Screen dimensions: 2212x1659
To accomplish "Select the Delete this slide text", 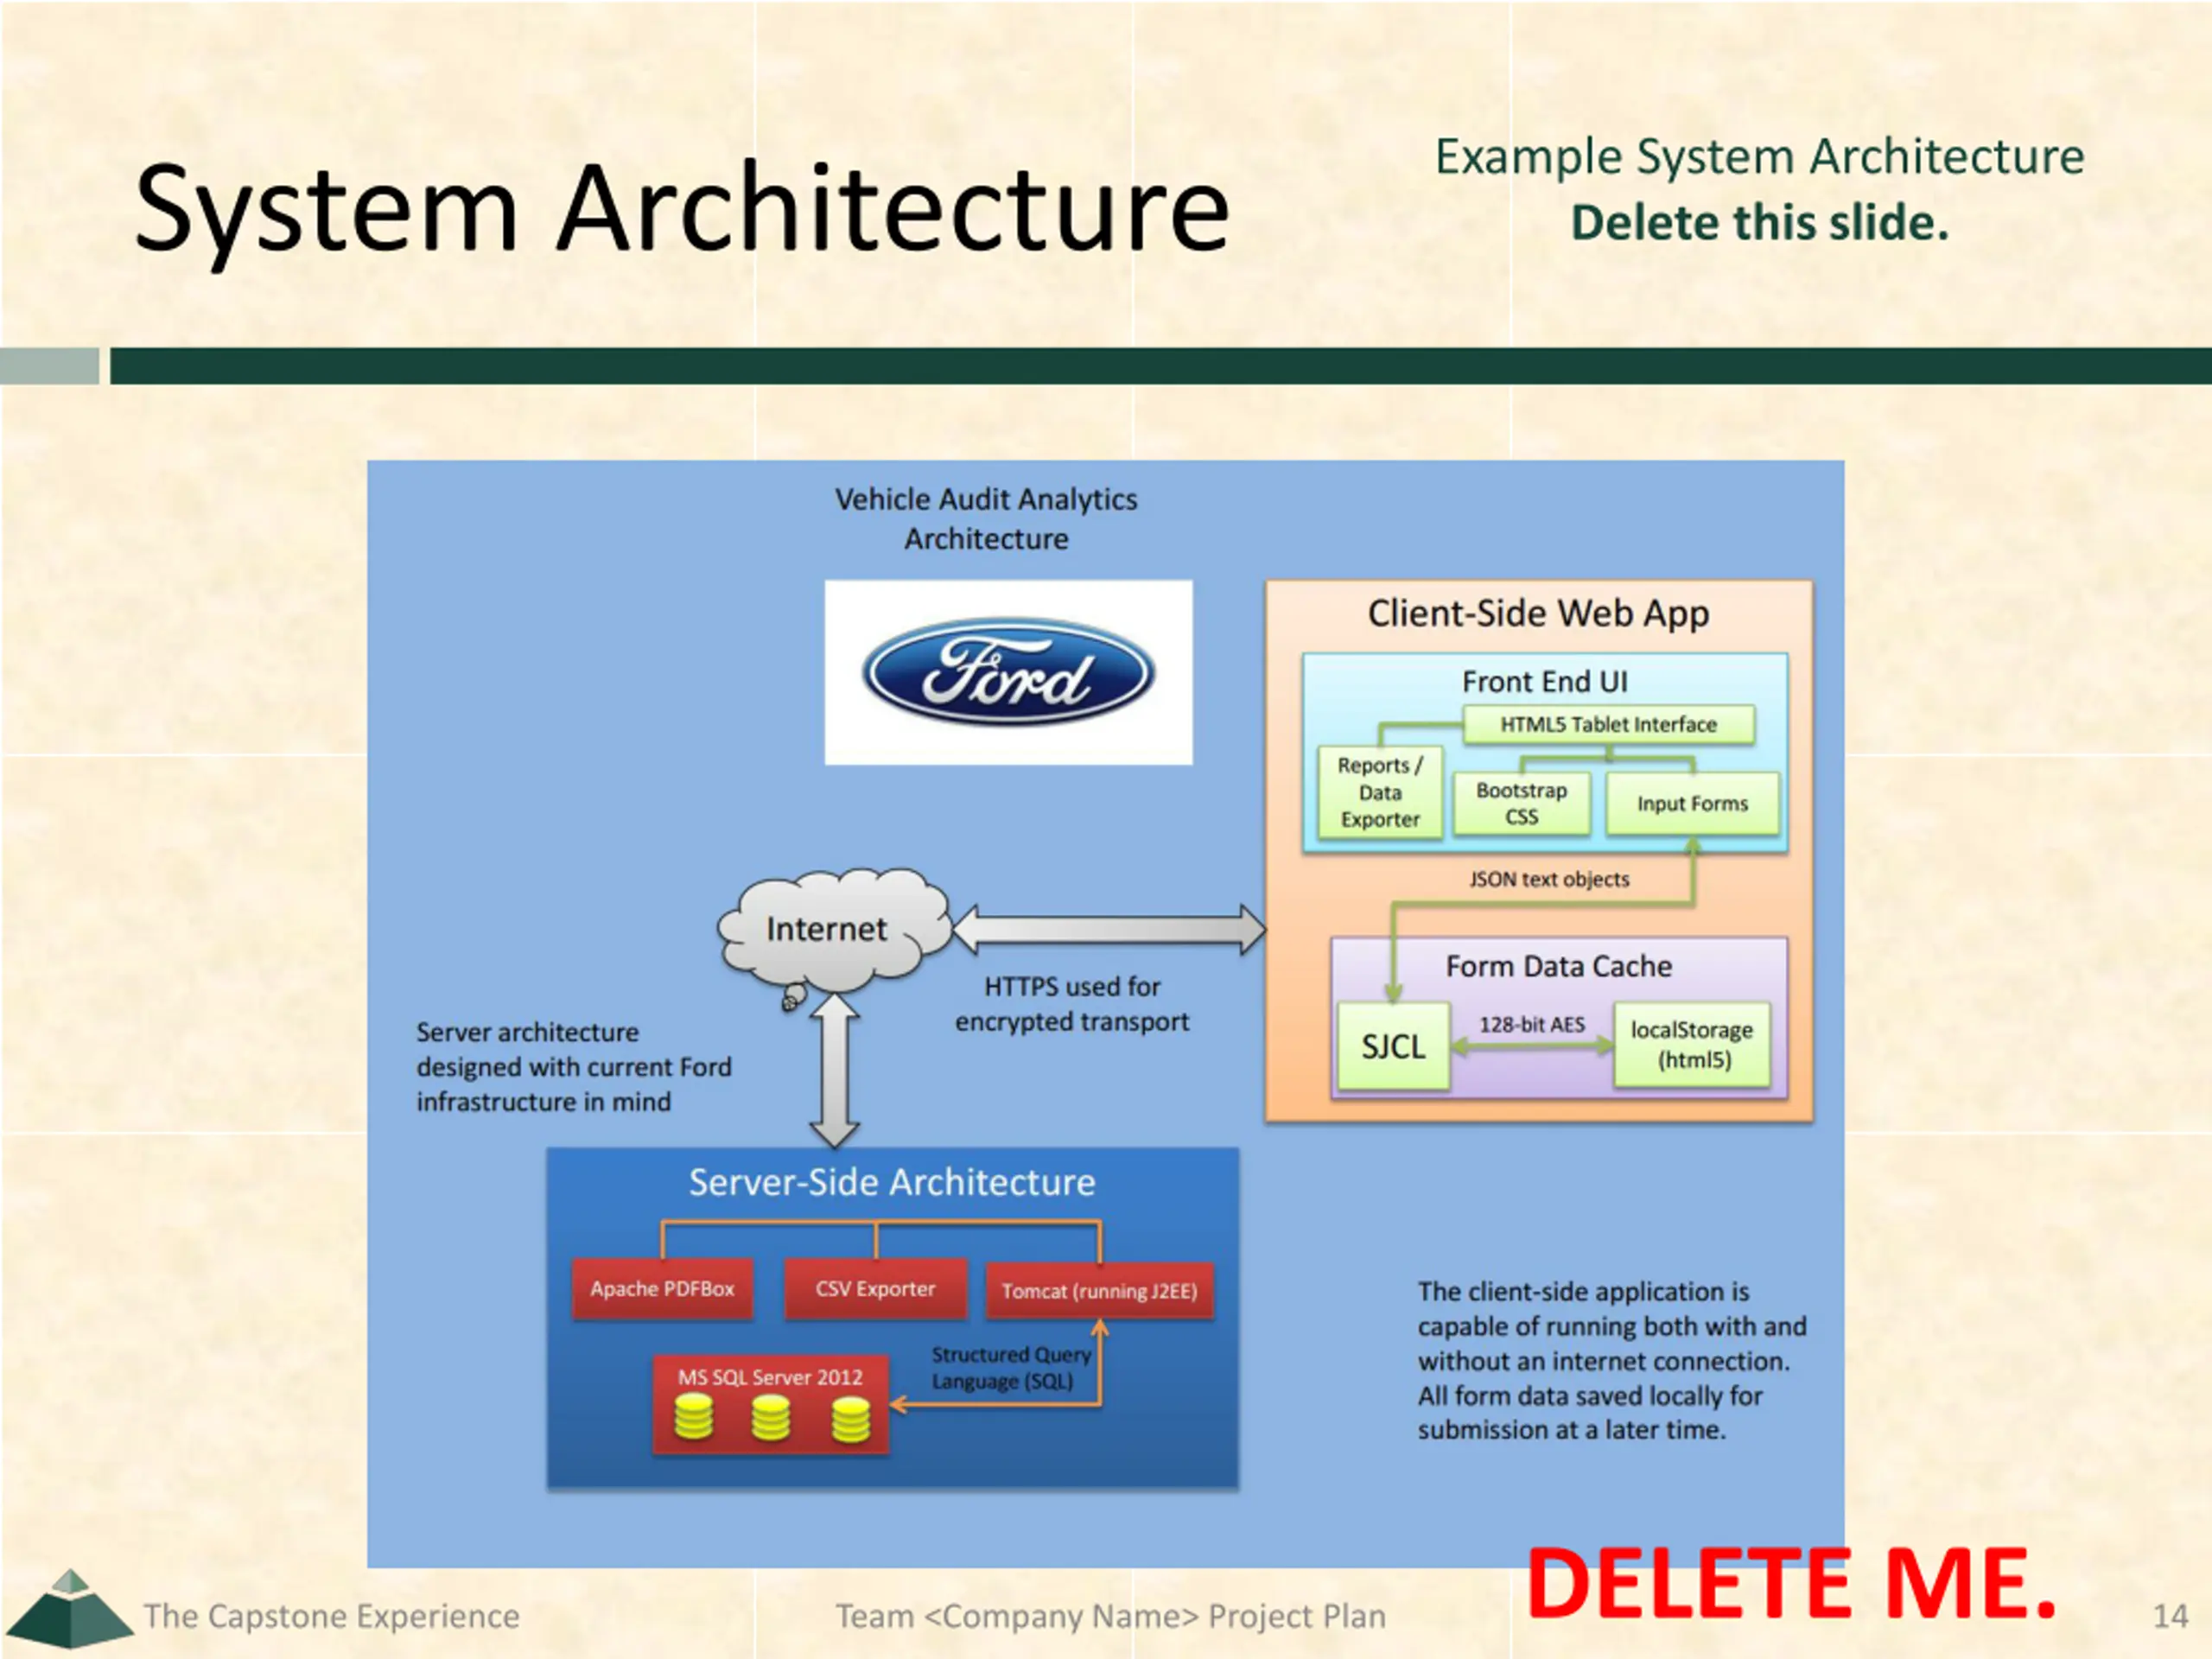I will 1759,222.
